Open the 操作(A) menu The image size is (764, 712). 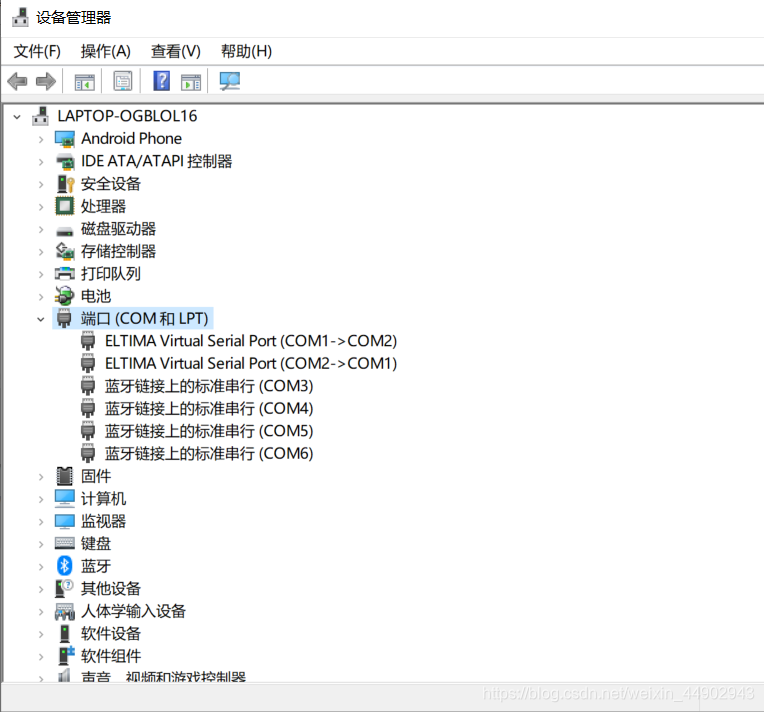coord(106,51)
